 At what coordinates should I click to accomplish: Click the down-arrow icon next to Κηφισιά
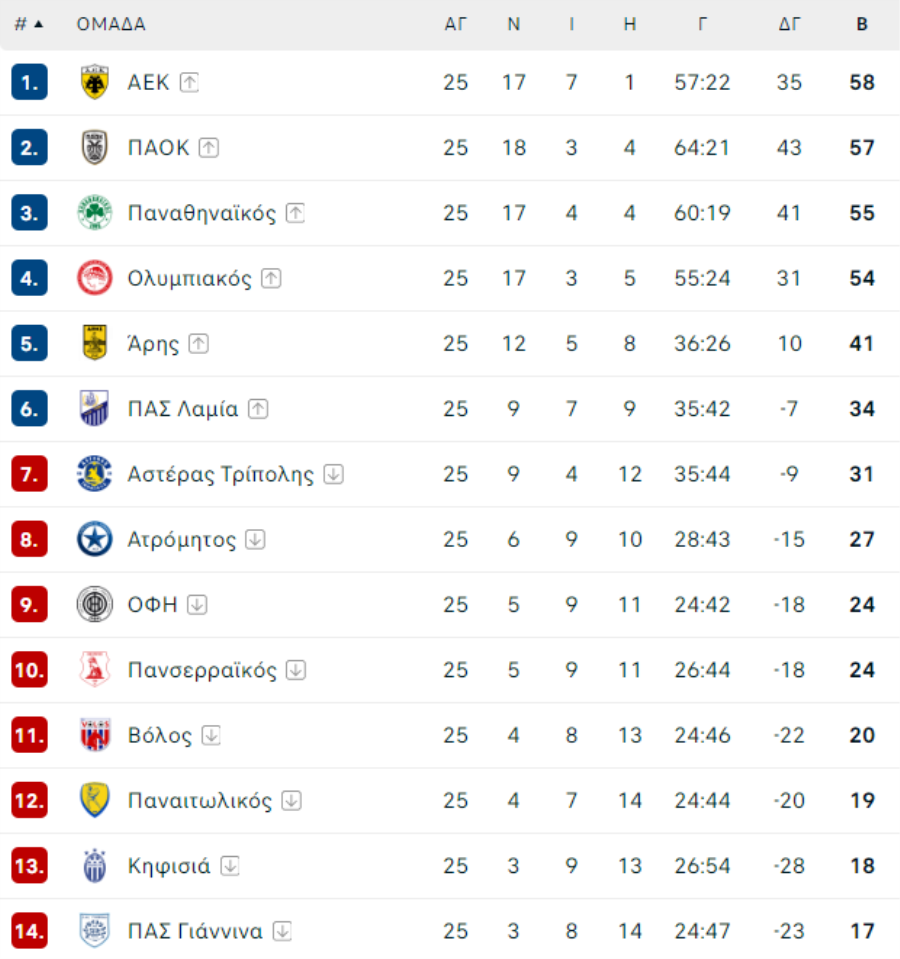click(x=230, y=866)
